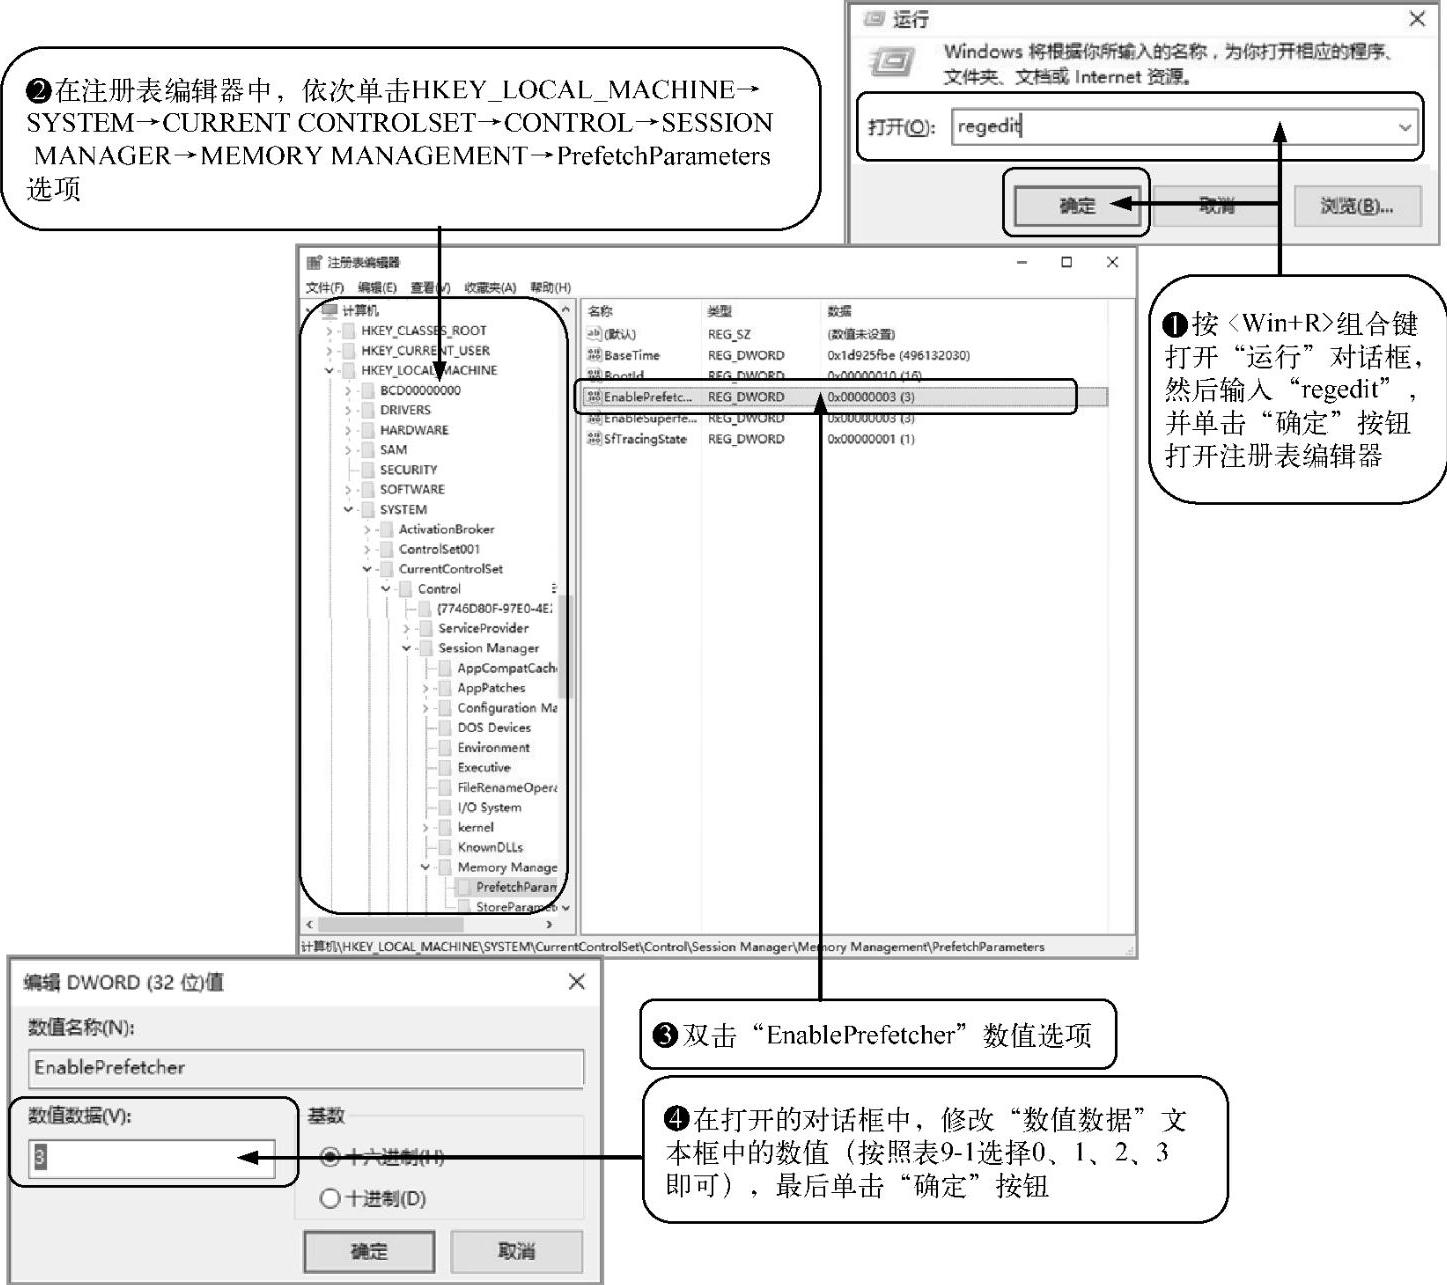Click the 数值名称 EnablePrefetcher name field
This screenshot has width=1447, height=1285.
(306, 1068)
